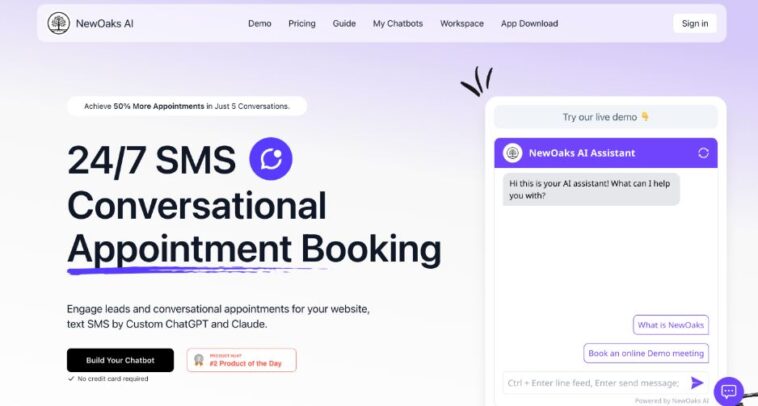Screen dimensions: 758x406
Task: Open the Guide menu item
Action: tap(344, 24)
